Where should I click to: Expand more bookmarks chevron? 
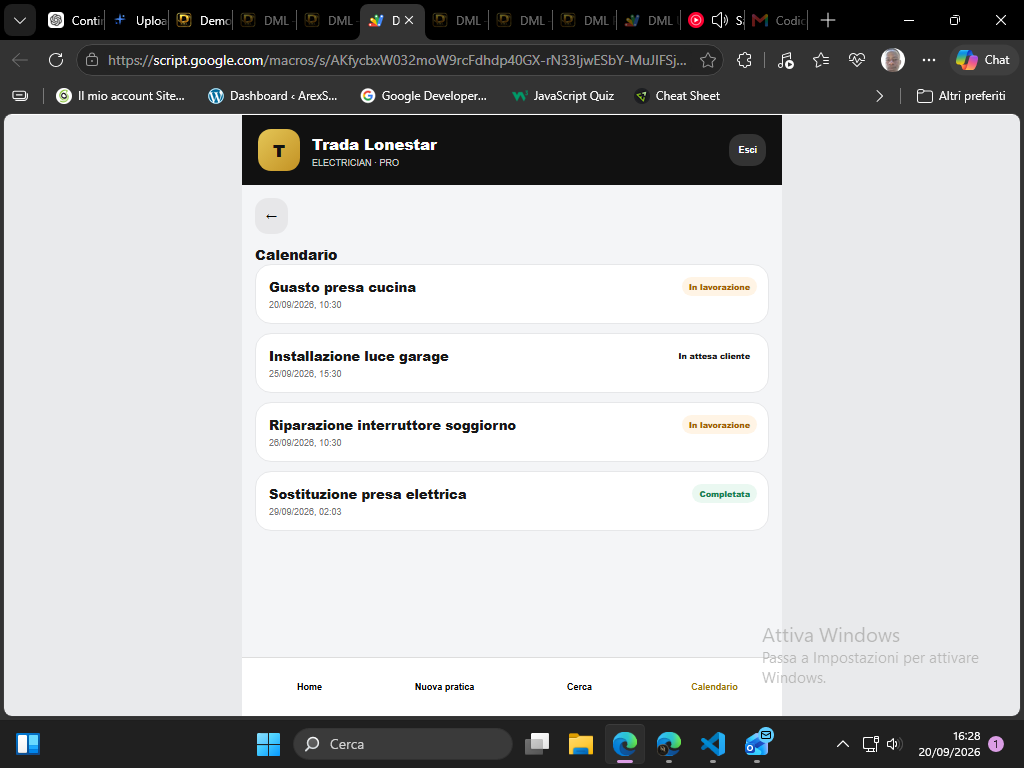coord(879,96)
